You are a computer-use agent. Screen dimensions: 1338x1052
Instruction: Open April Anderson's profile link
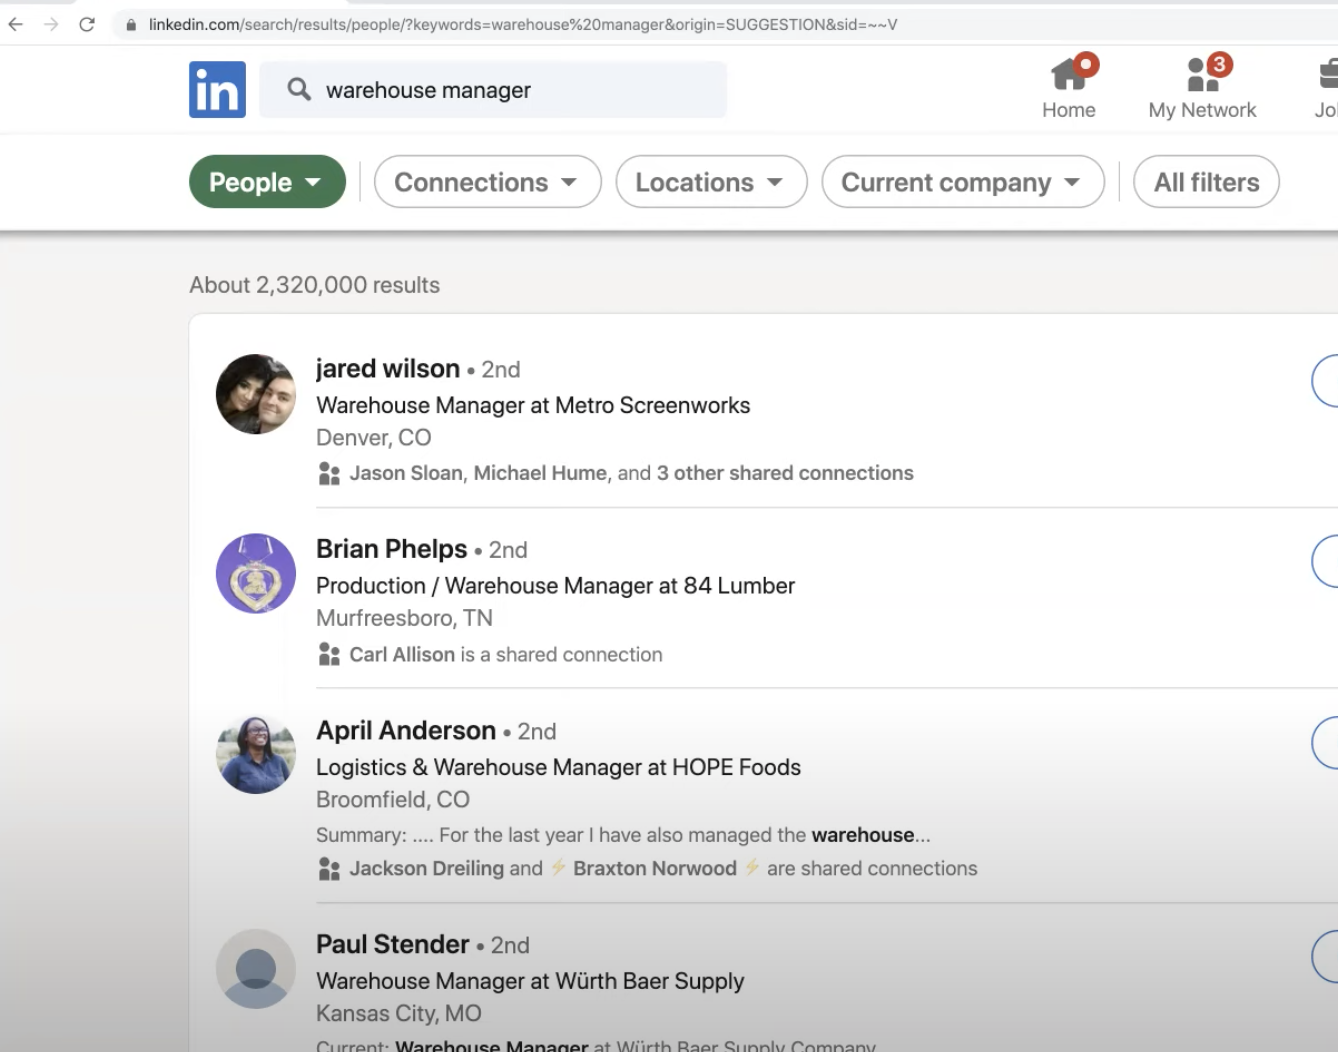point(406,731)
